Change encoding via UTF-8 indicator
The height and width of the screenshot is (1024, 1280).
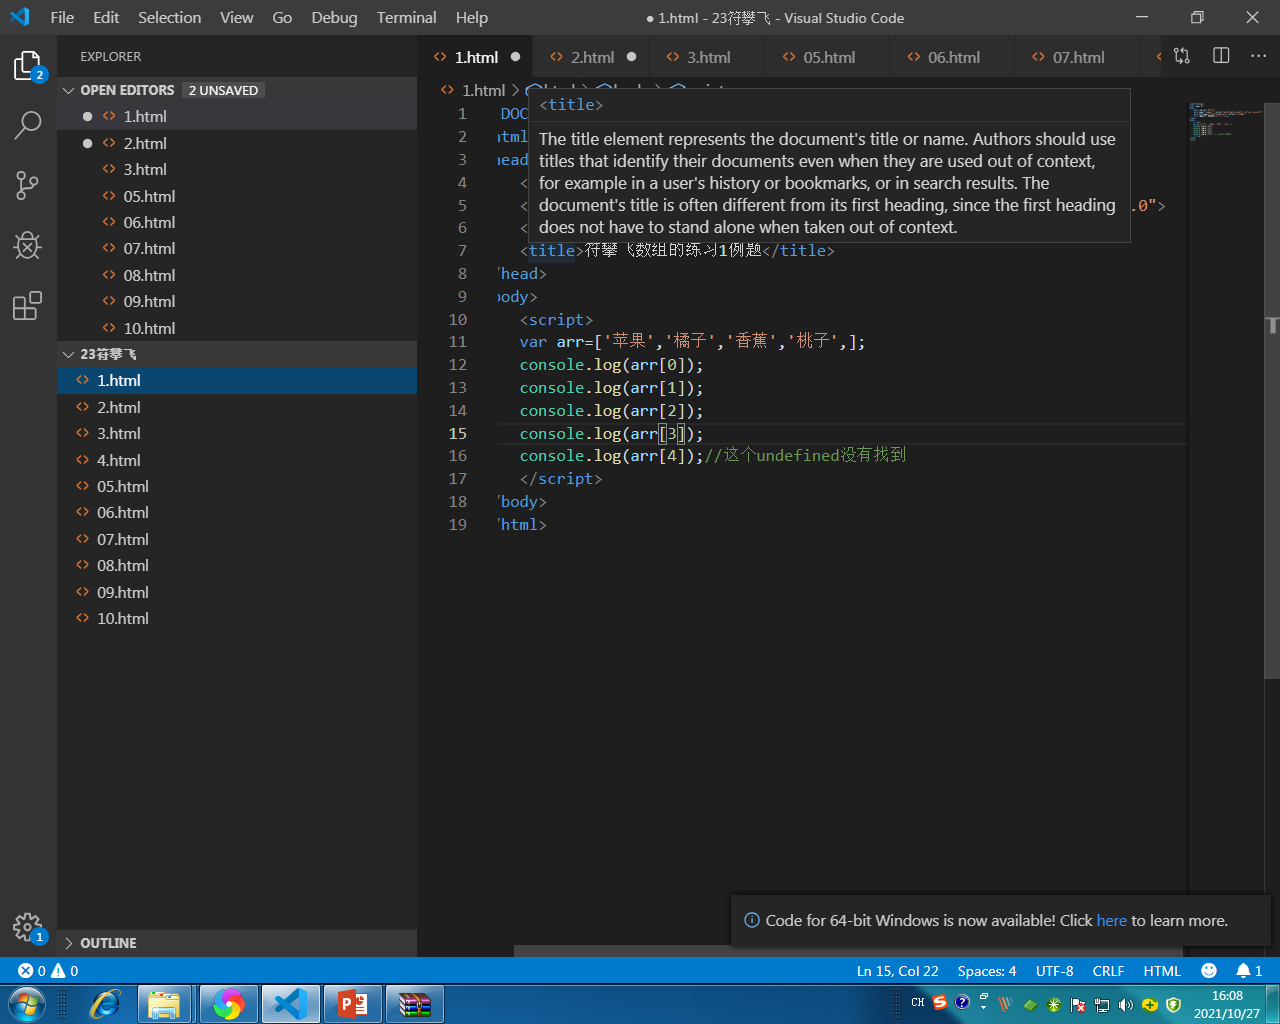(x=1054, y=971)
